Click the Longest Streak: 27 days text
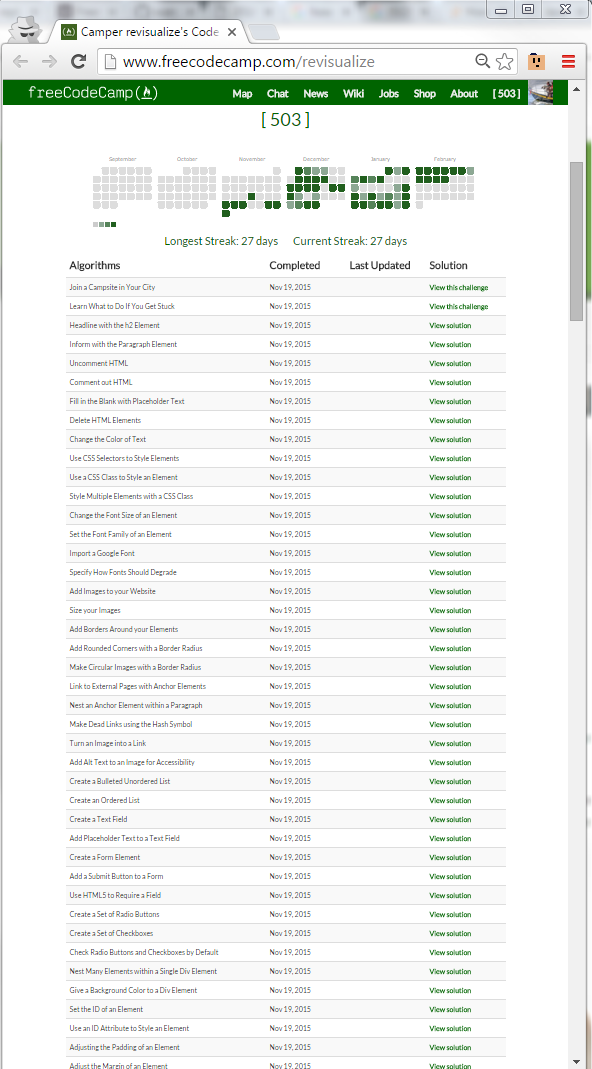The width and height of the screenshot is (592, 1069). click(x=221, y=241)
